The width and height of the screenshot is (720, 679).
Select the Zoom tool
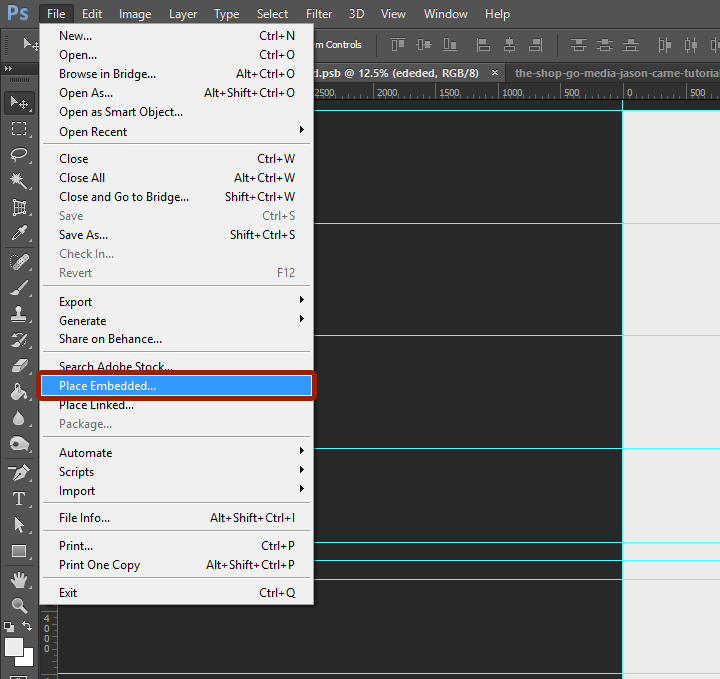(x=19, y=606)
